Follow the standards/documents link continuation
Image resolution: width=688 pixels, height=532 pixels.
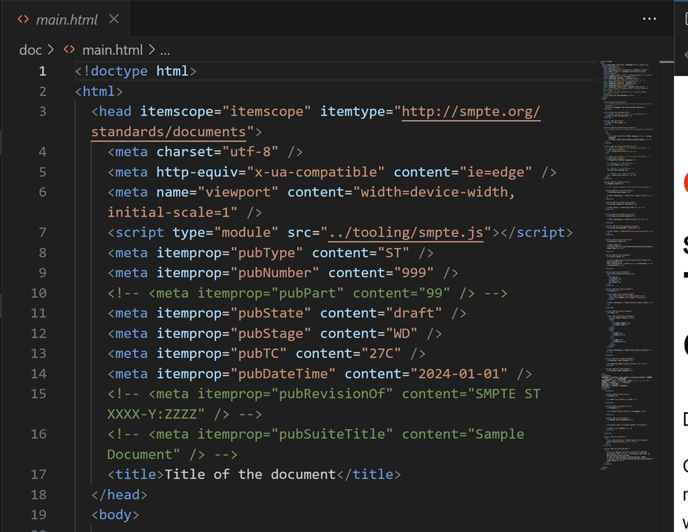tap(168, 132)
